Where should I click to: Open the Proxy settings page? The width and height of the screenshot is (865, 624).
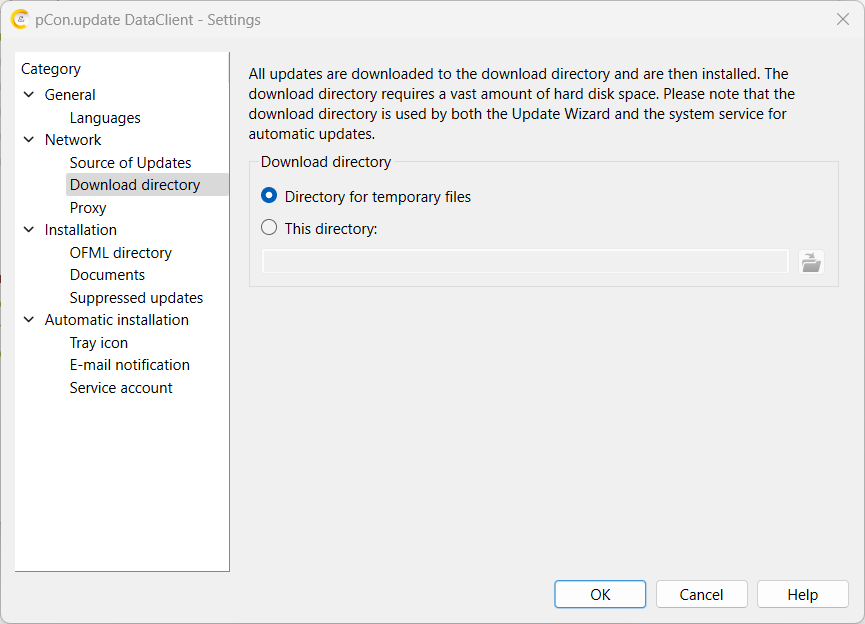88,208
